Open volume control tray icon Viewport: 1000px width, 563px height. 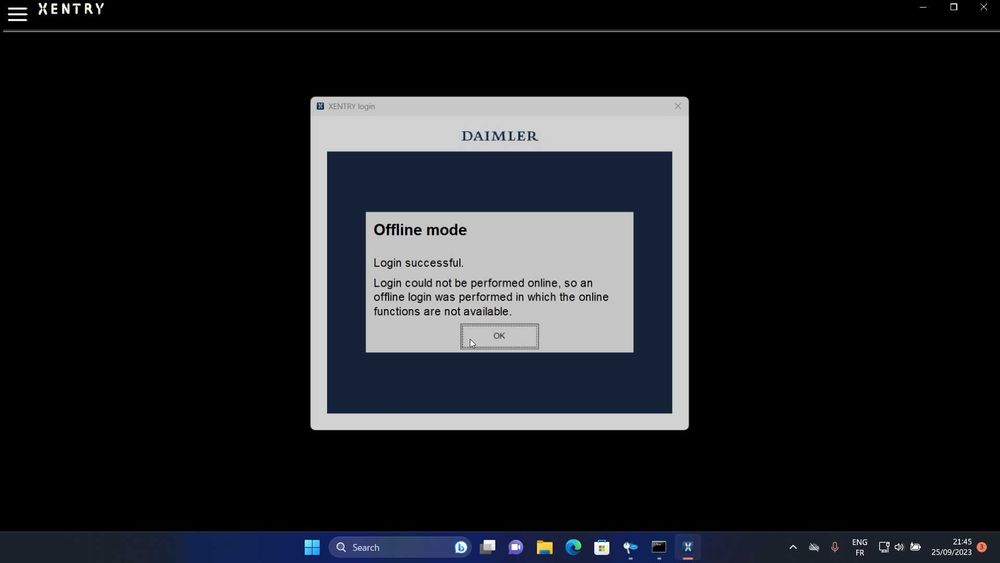[899, 547]
